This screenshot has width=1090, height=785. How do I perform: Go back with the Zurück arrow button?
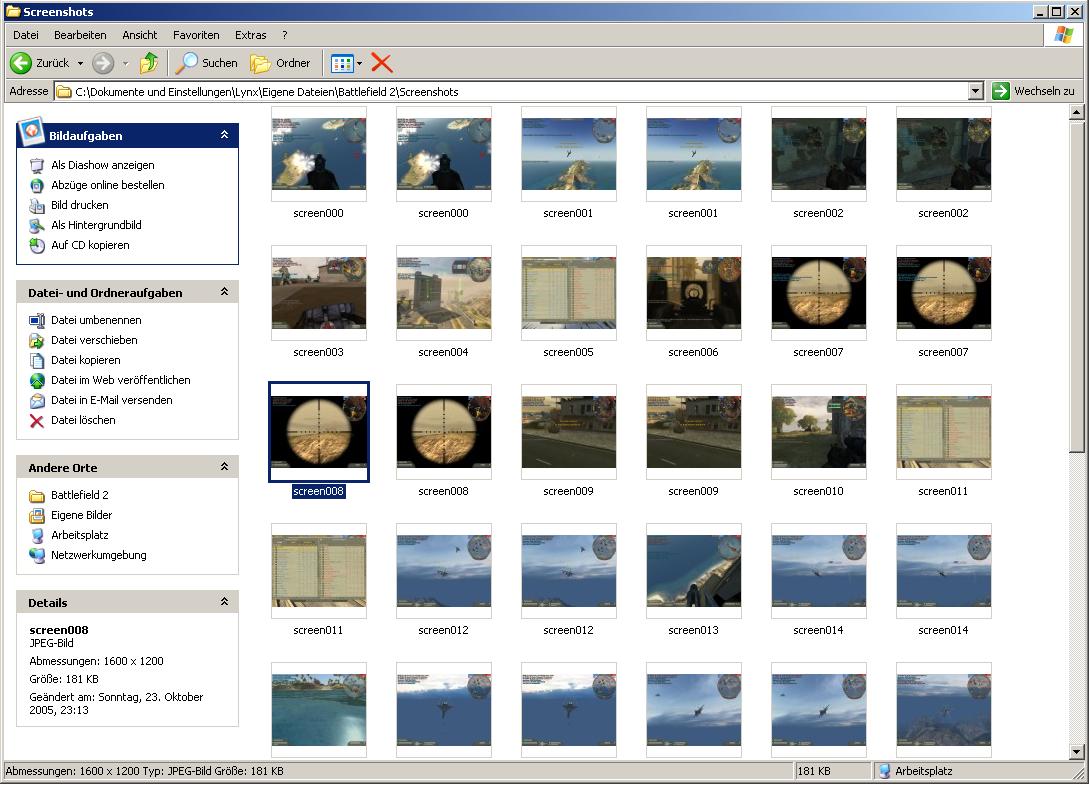pos(21,63)
